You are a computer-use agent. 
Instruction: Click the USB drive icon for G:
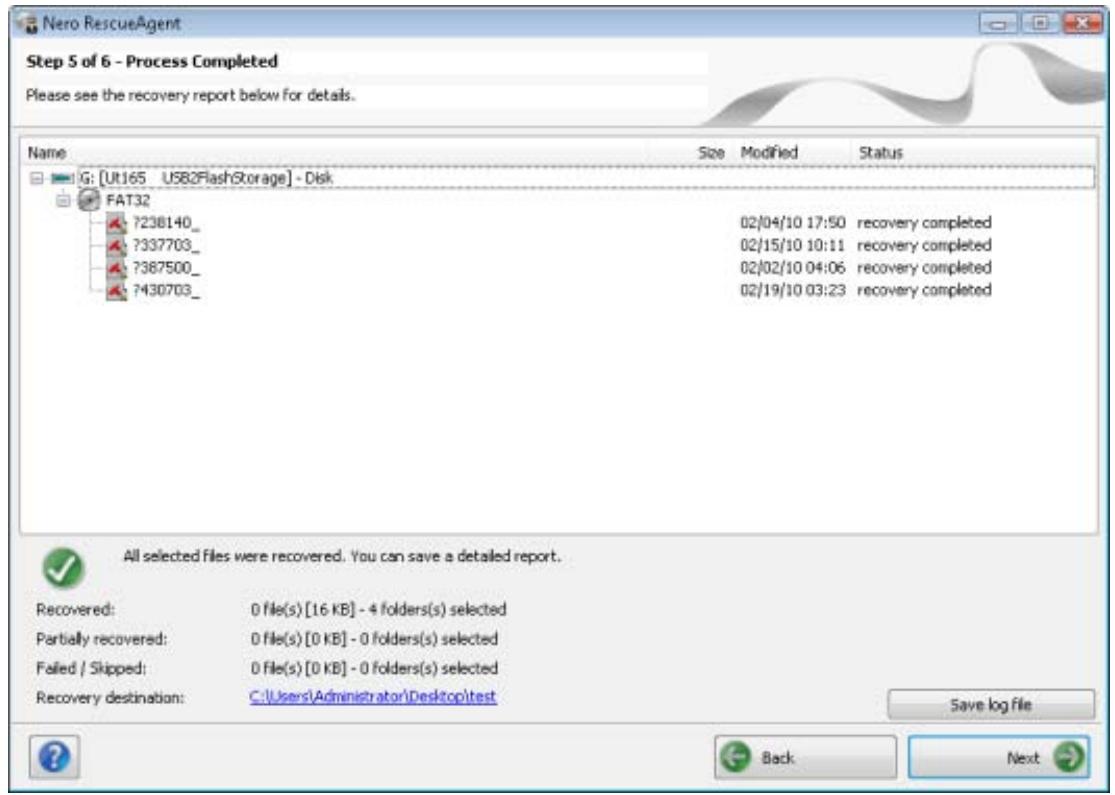[x=62, y=178]
